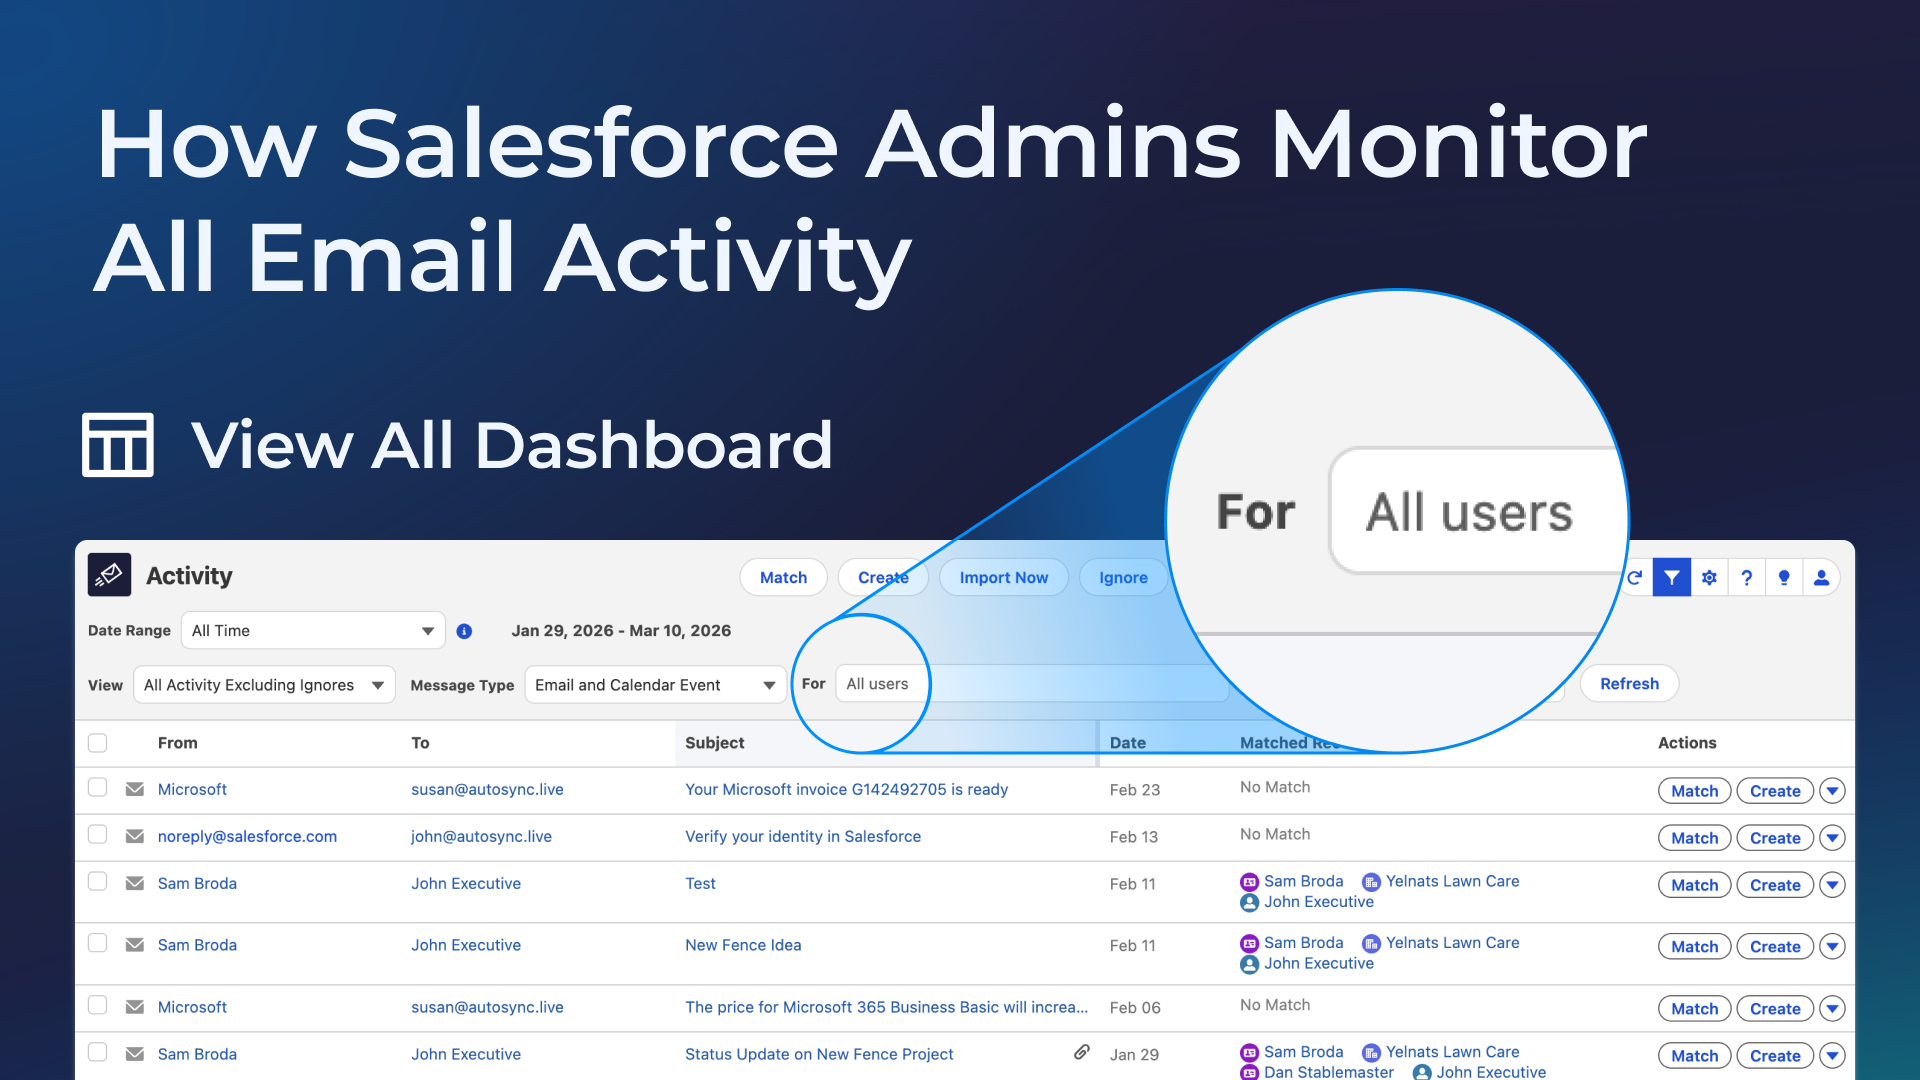Open the Verify your identity in Salesforce link
The width and height of the screenshot is (1920, 1080).
802,836
